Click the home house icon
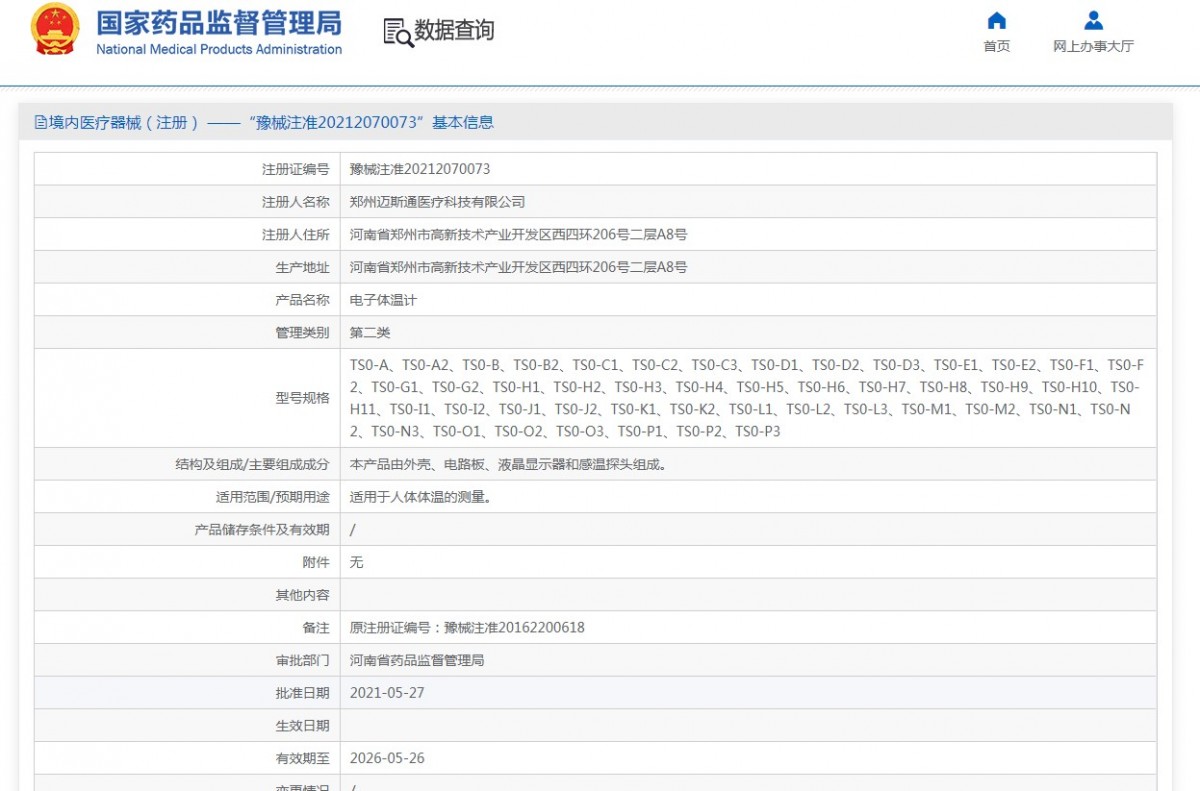 click(996, 21)
